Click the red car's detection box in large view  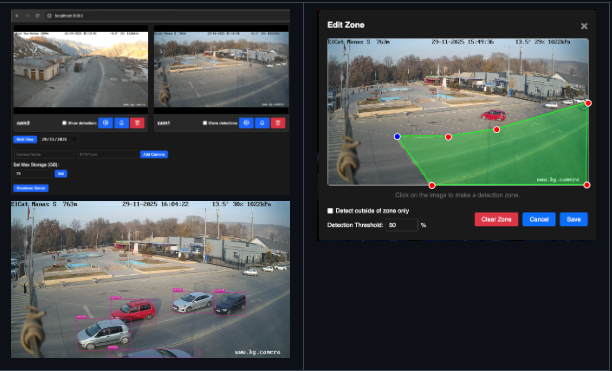133,311
